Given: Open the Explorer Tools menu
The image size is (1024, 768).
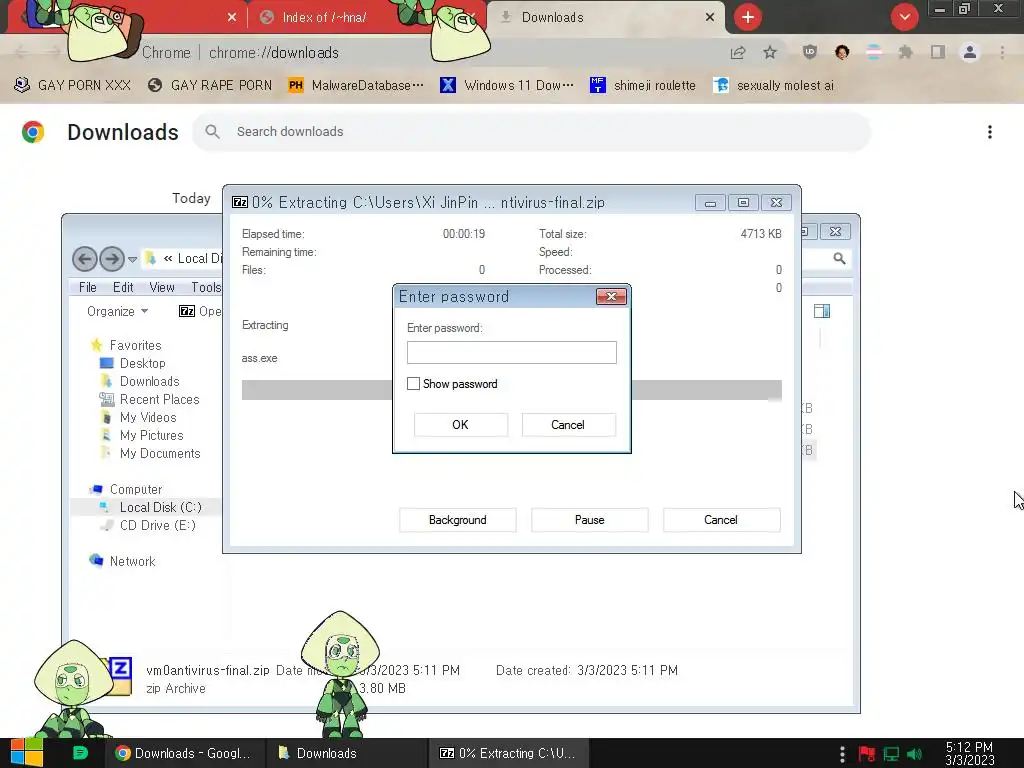Looking at the screenshot, I should coord(206,287).
